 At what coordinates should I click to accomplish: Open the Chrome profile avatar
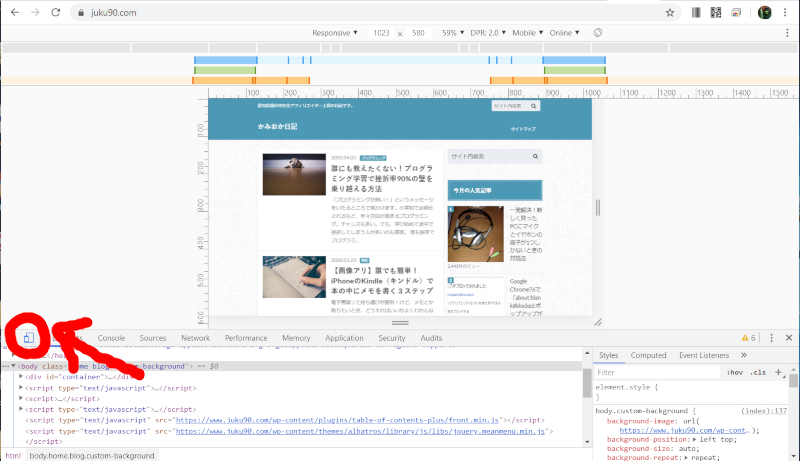pos(764,13)
